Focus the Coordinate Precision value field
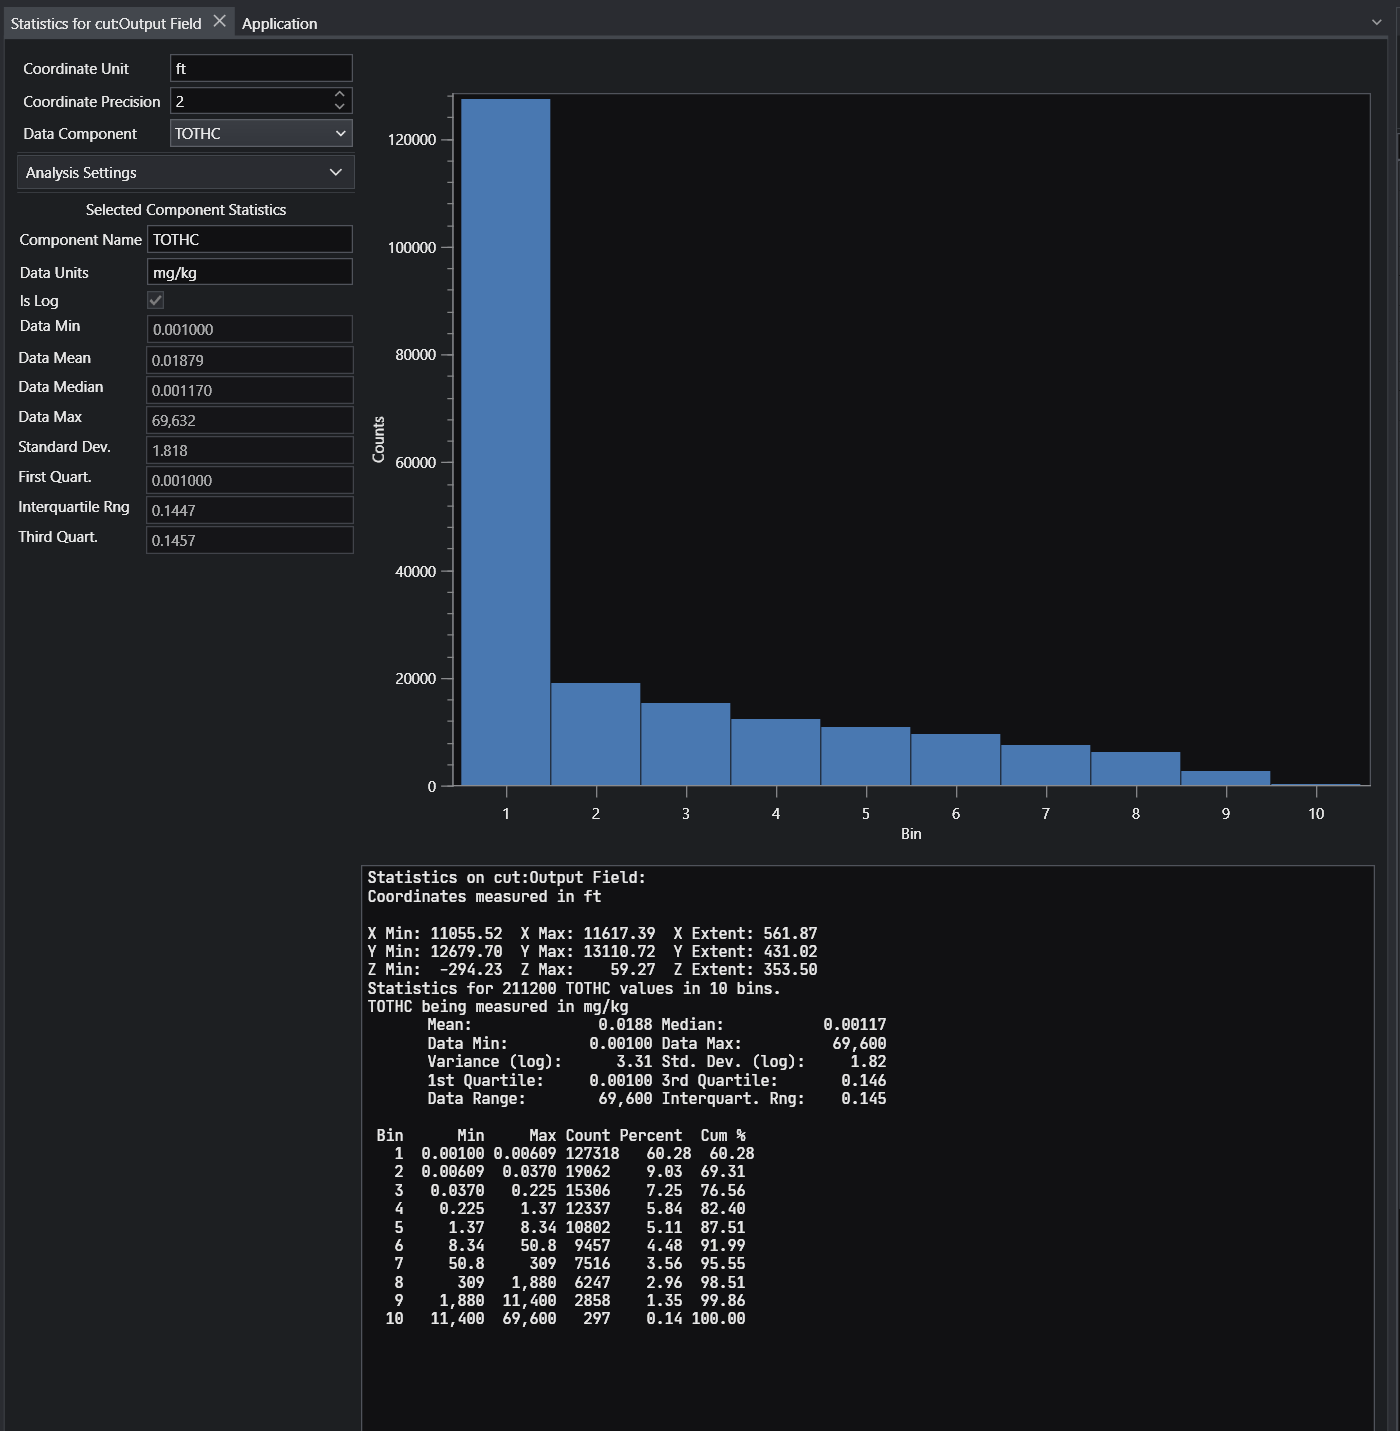 tap(250, 101)
